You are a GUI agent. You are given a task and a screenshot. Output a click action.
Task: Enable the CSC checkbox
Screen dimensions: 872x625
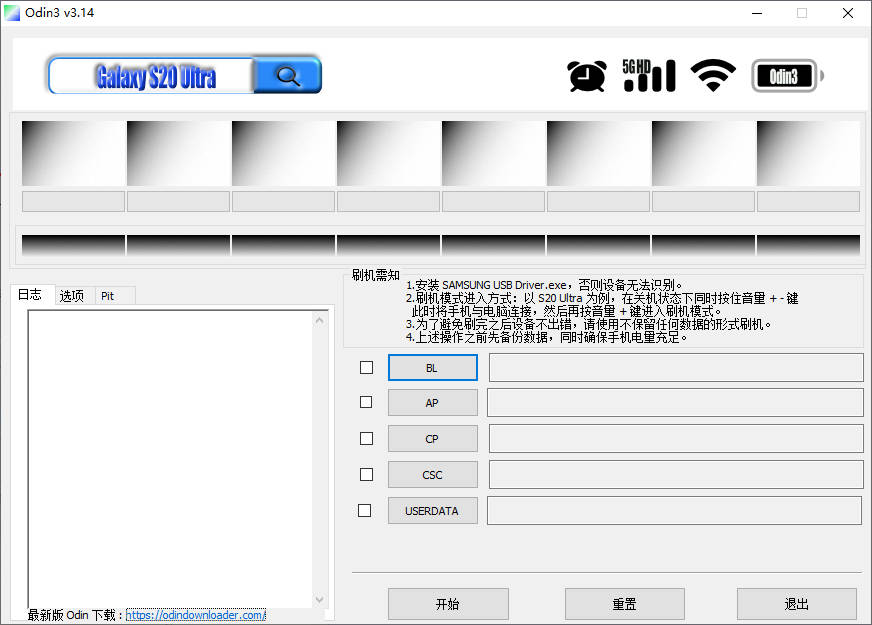[x=366, y=474]
